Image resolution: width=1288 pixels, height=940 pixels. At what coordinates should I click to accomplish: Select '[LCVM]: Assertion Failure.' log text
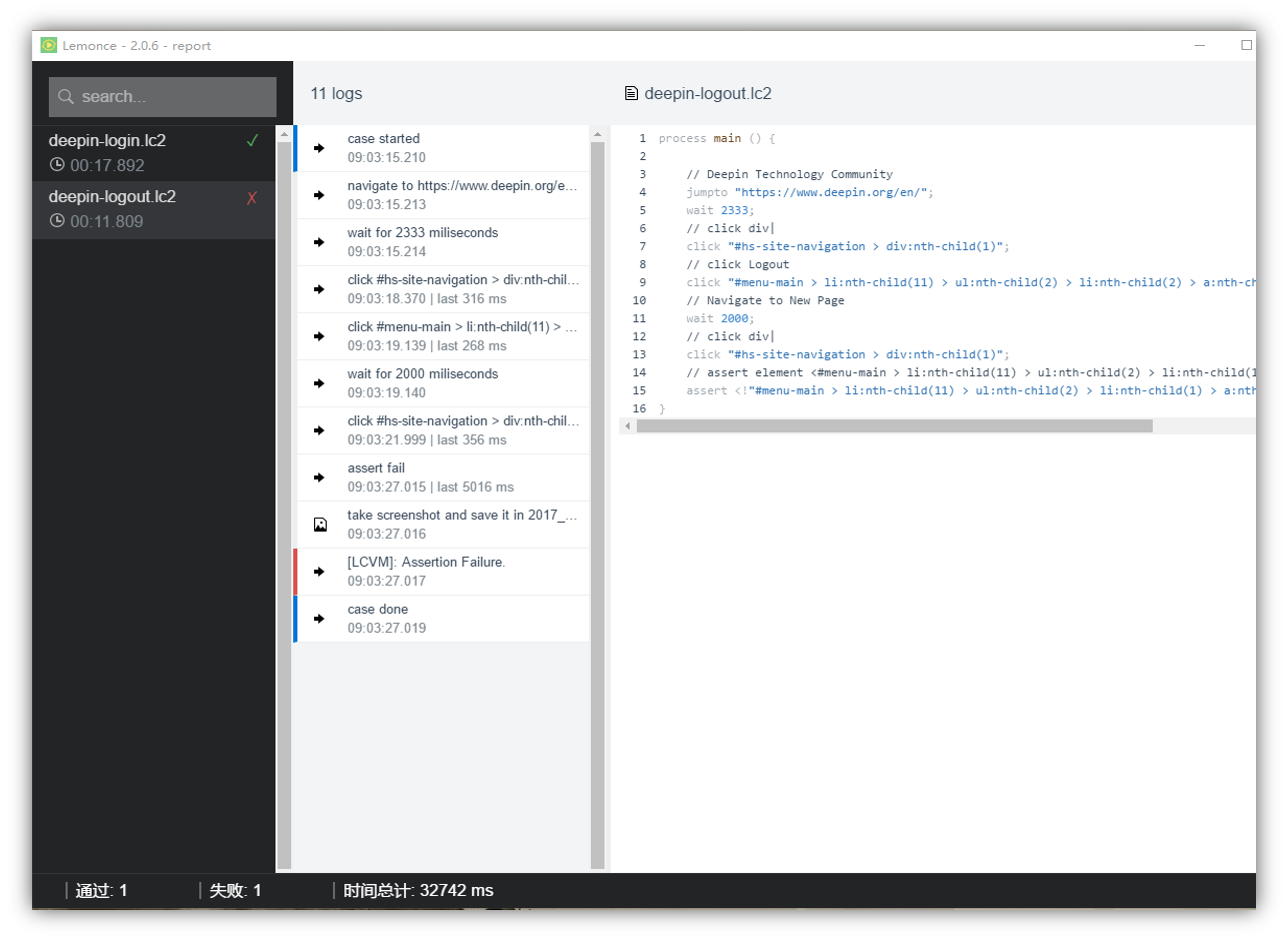point(427,562)
